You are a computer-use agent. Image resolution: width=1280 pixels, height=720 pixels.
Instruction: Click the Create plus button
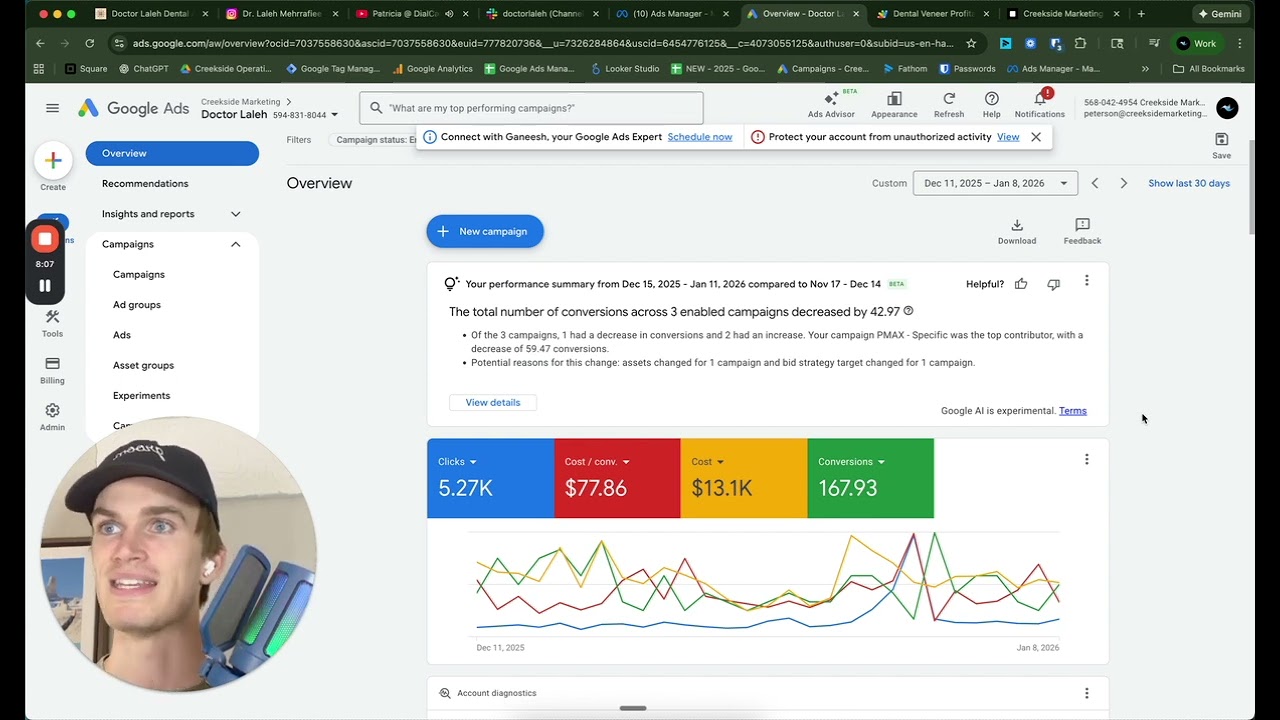53,160
